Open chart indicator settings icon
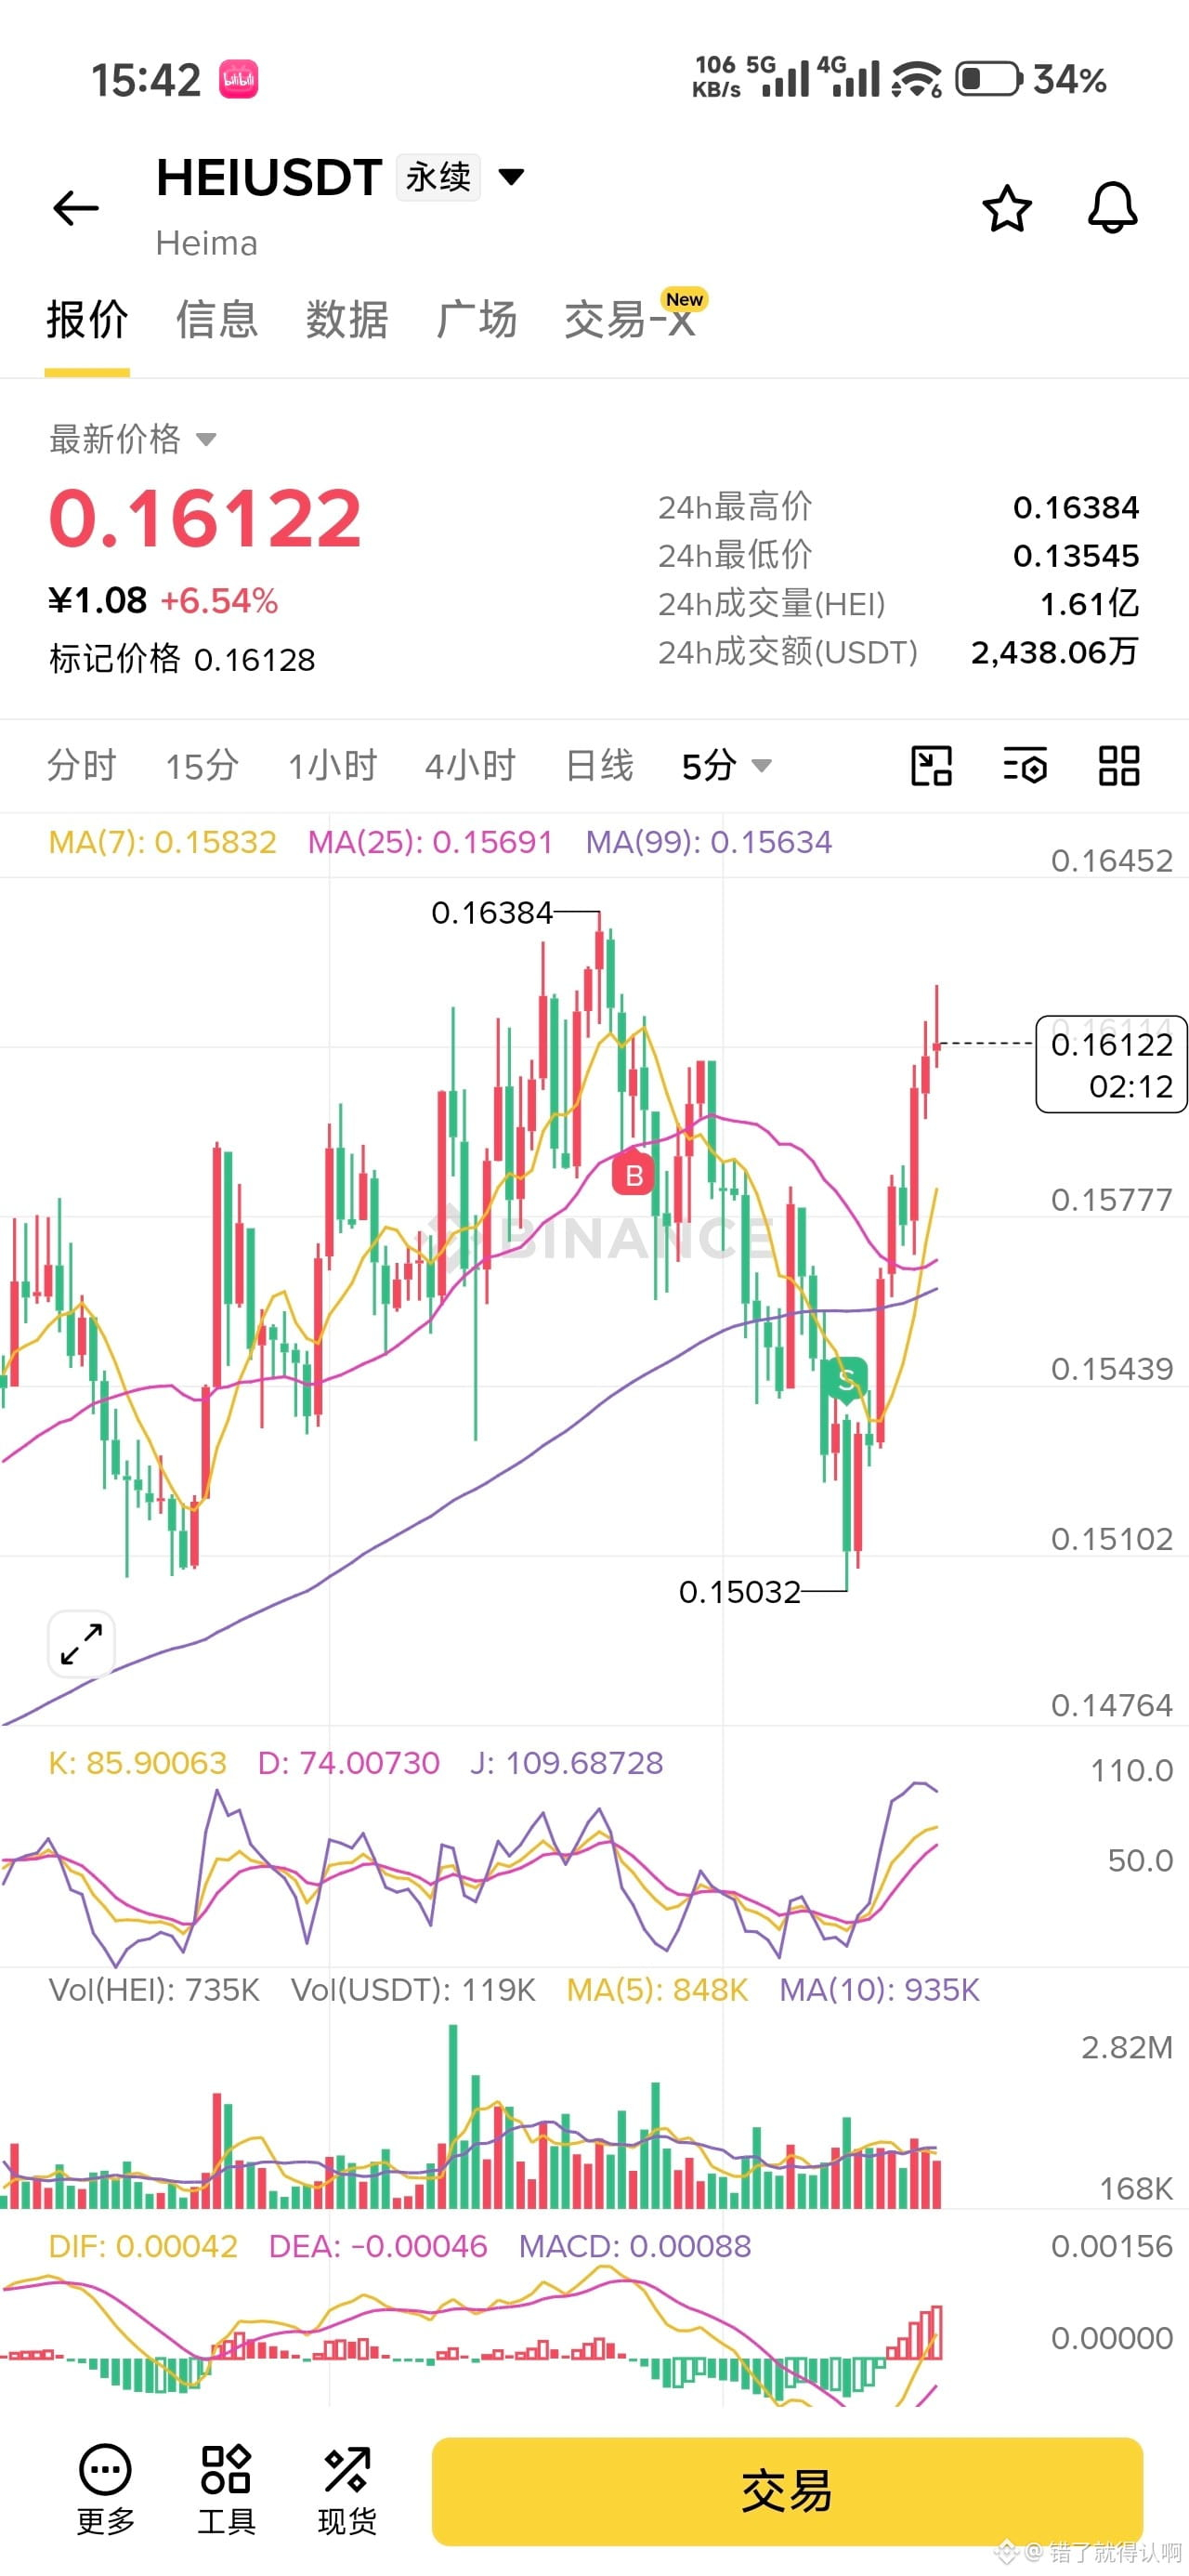Viewport: 1189px width, 2576px height. coord(1025,766)
